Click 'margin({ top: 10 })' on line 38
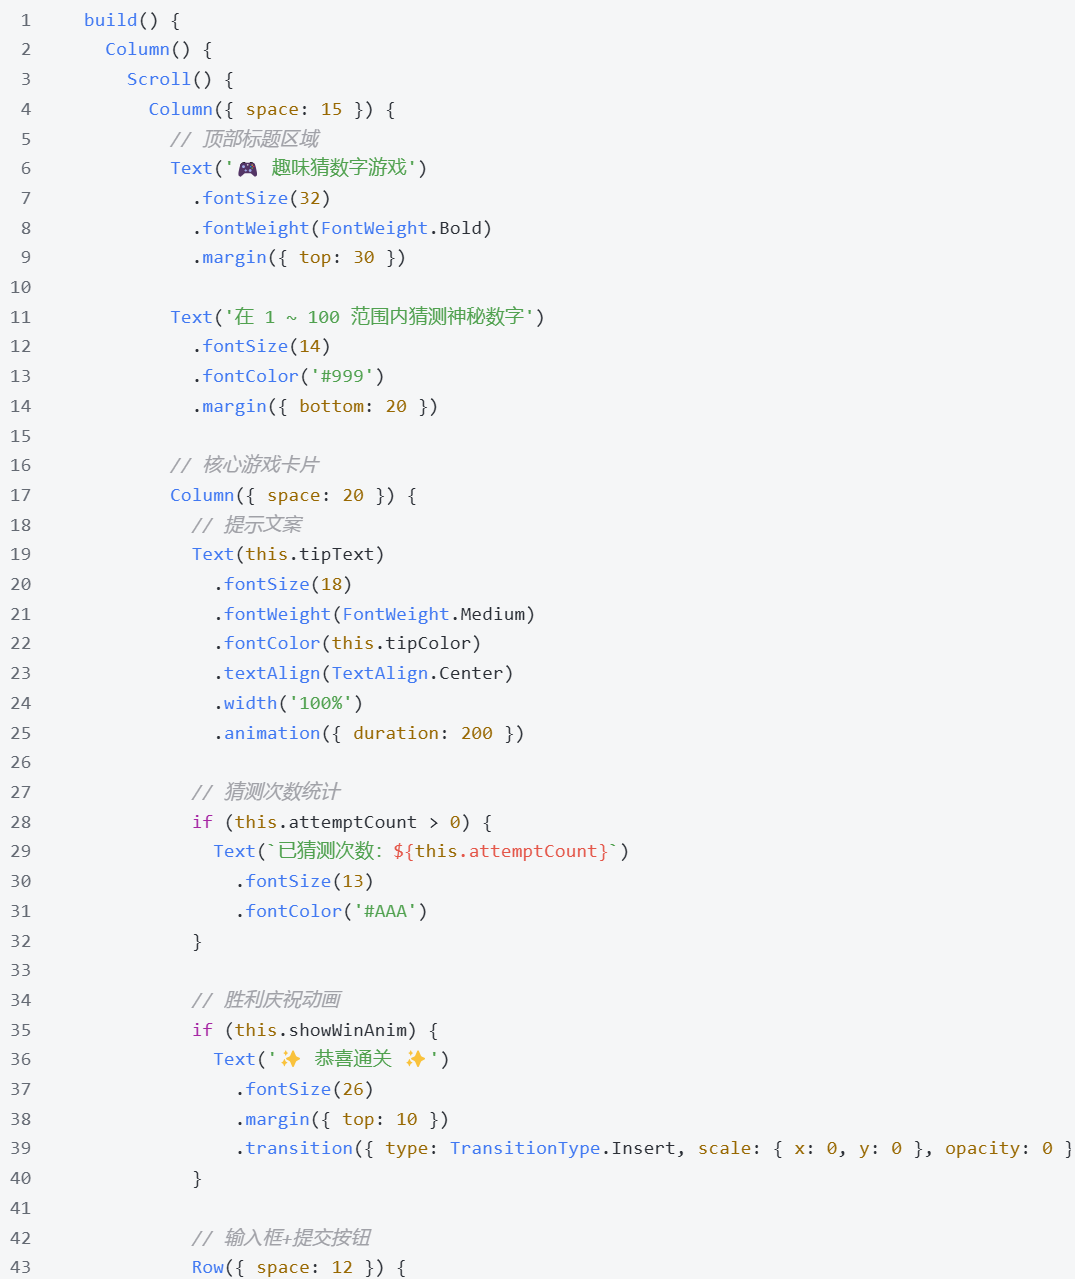 pos(347,1119)
